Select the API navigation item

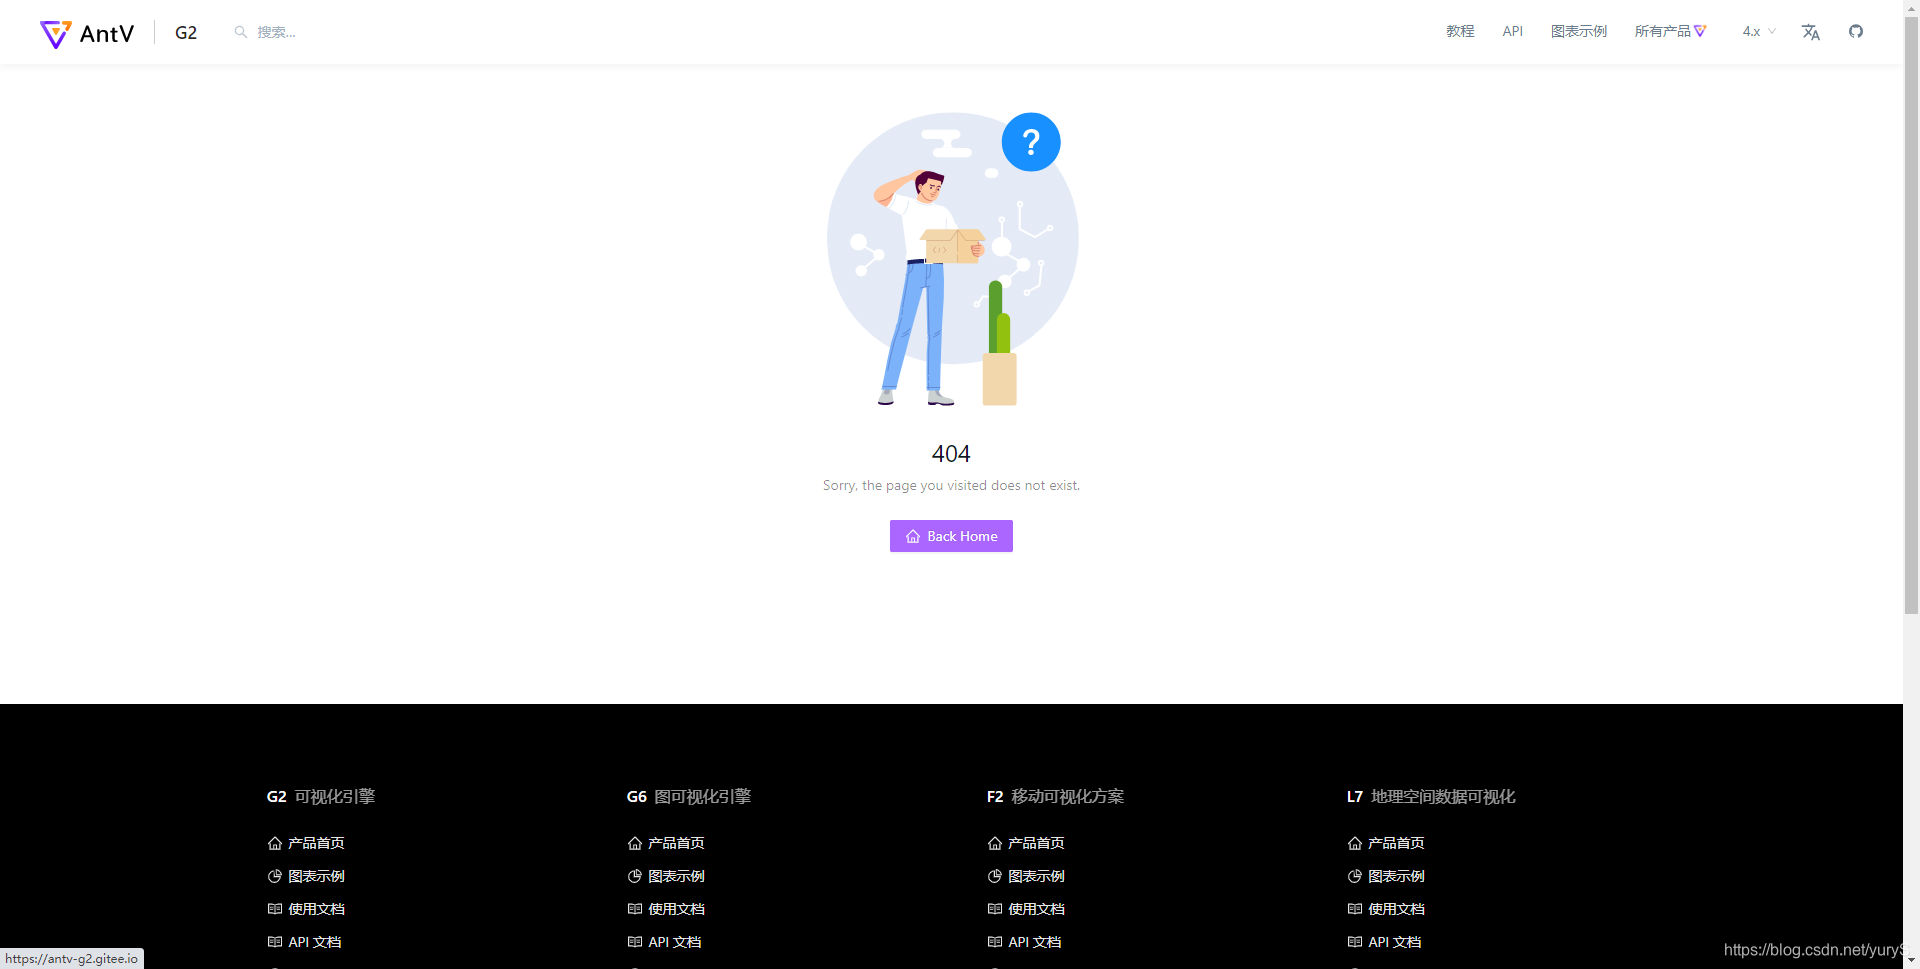[x=1512, y=31]
